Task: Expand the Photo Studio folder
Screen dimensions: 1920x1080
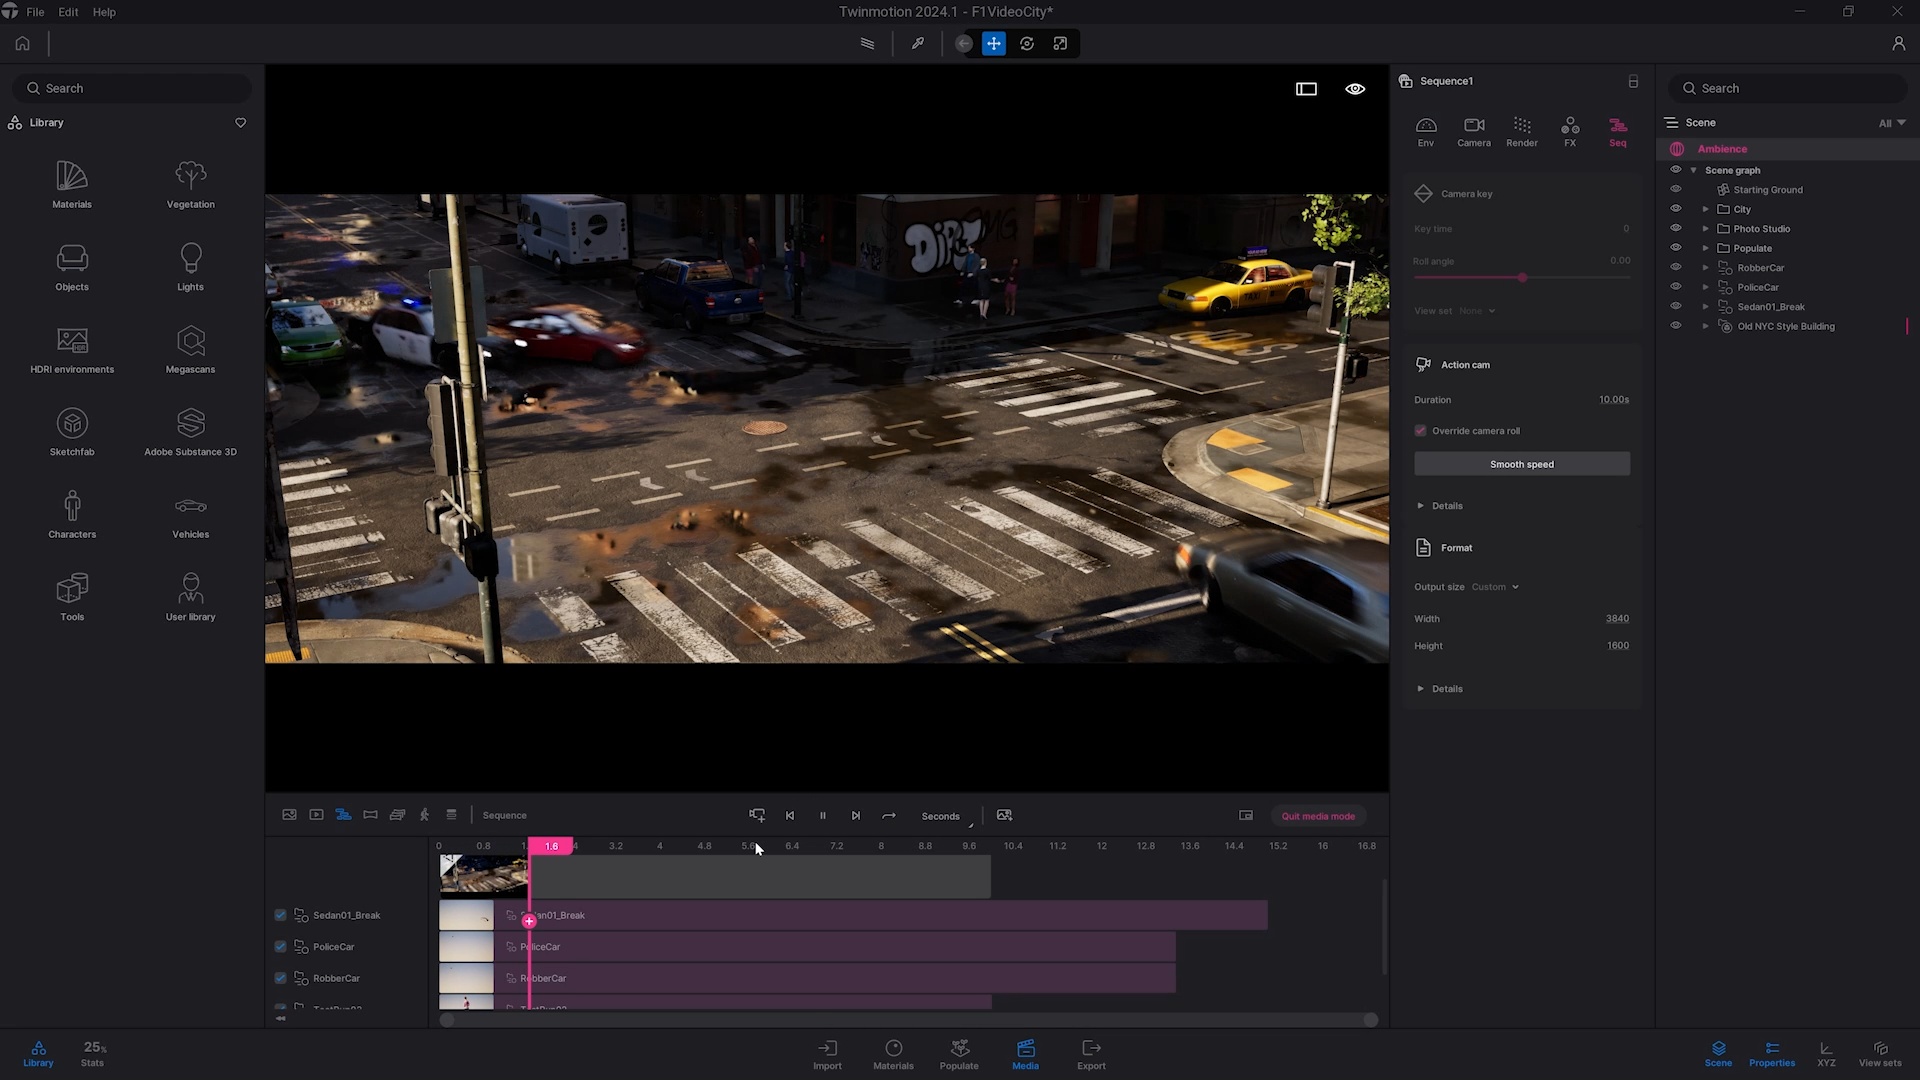Action: coord(1706,229)
